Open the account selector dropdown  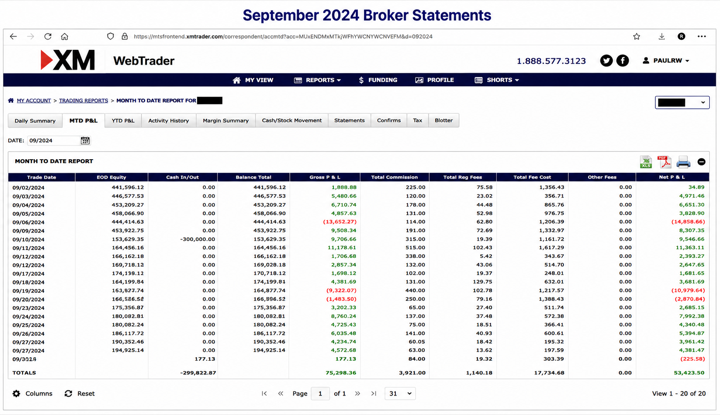pyautogui.click(x=682, y=102)
